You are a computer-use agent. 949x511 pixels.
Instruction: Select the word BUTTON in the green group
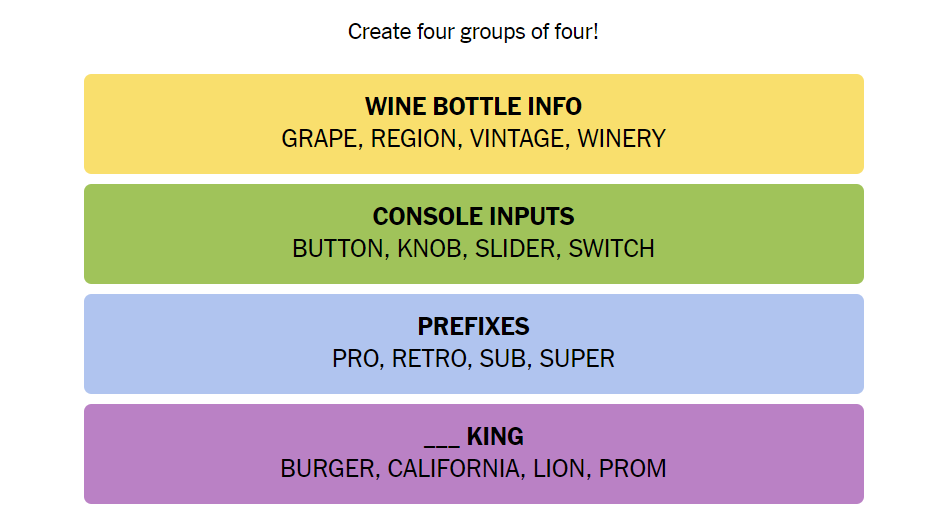click(336, 249)
